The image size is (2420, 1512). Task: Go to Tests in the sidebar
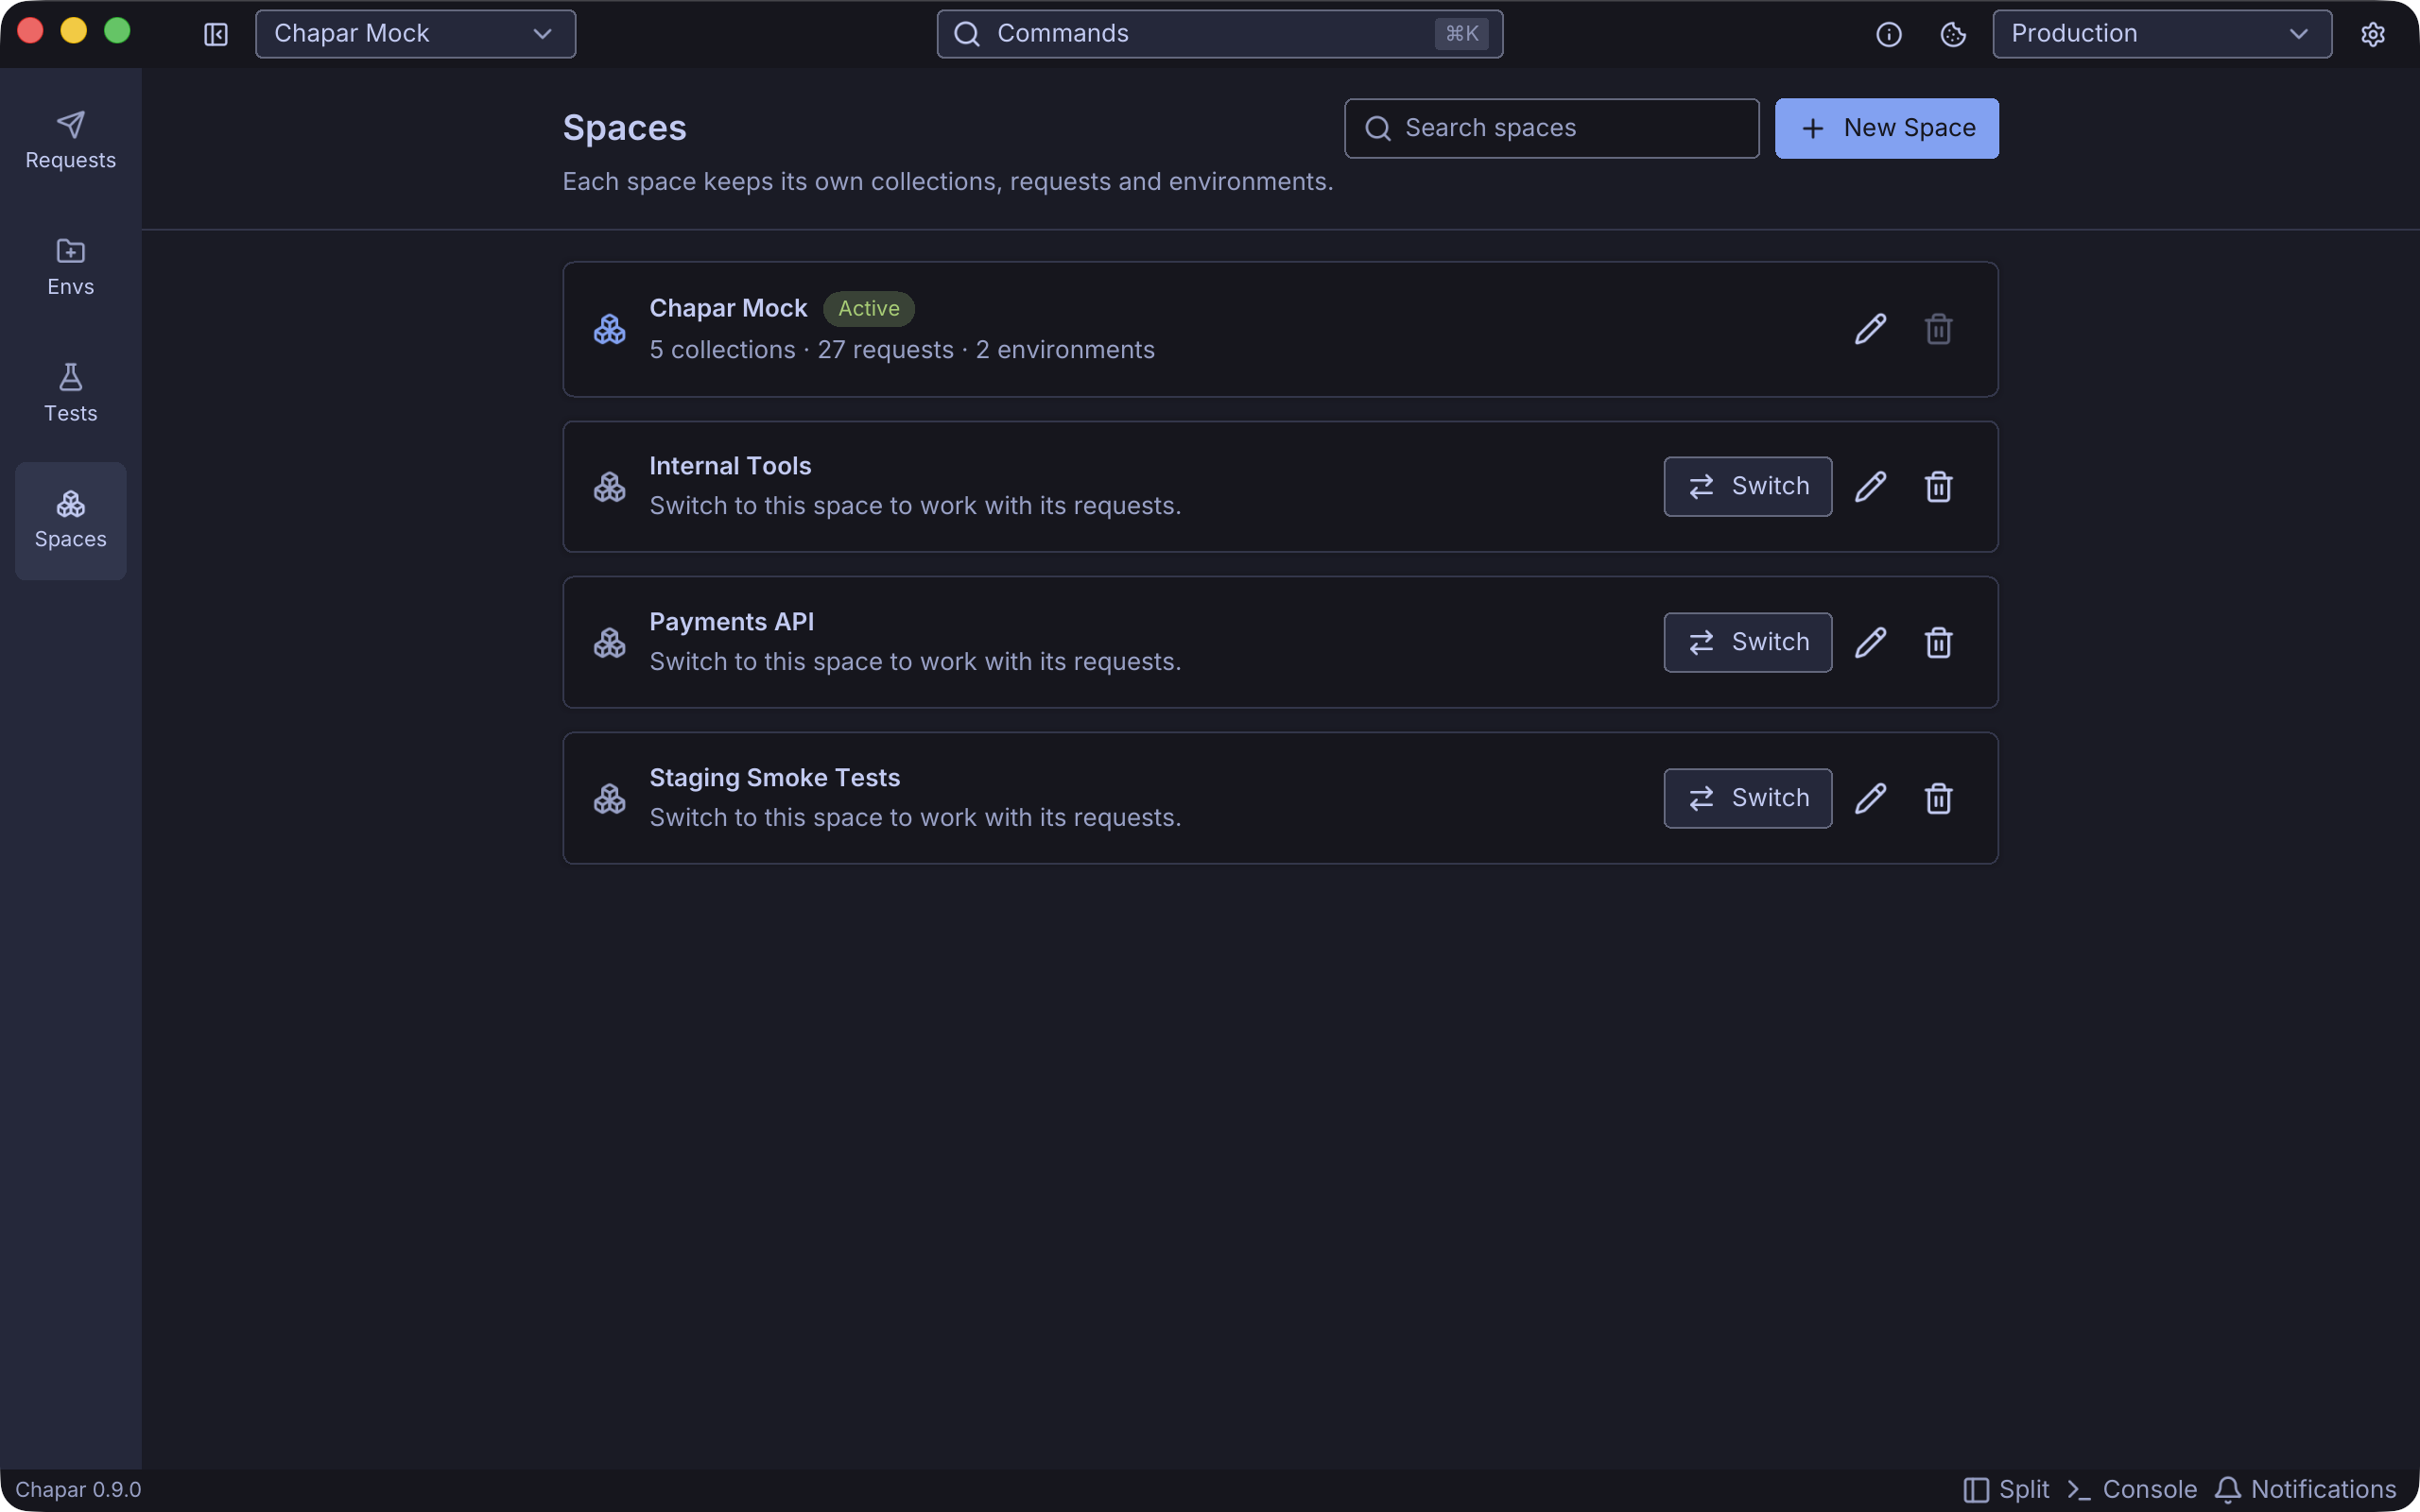coord(70,394)
